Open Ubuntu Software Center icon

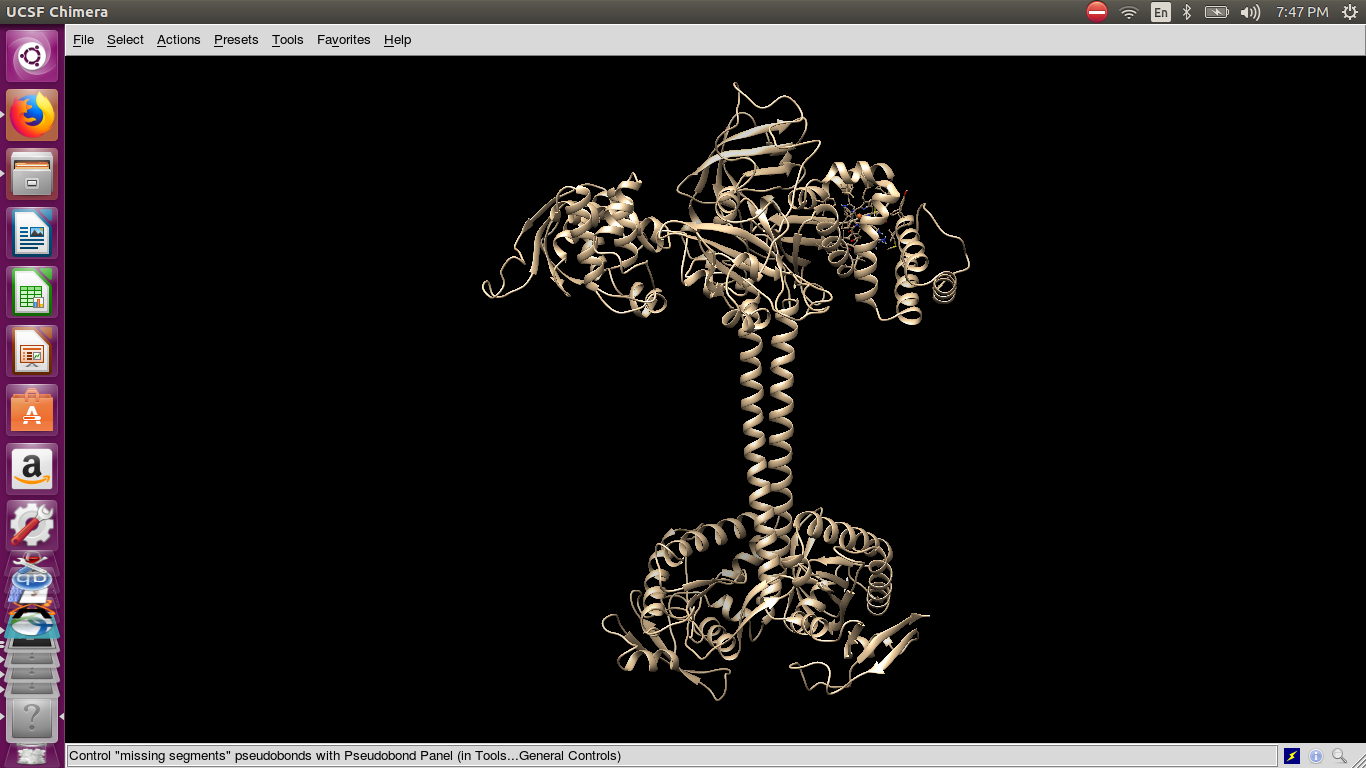pyautogui.click(x=33, y=411)
